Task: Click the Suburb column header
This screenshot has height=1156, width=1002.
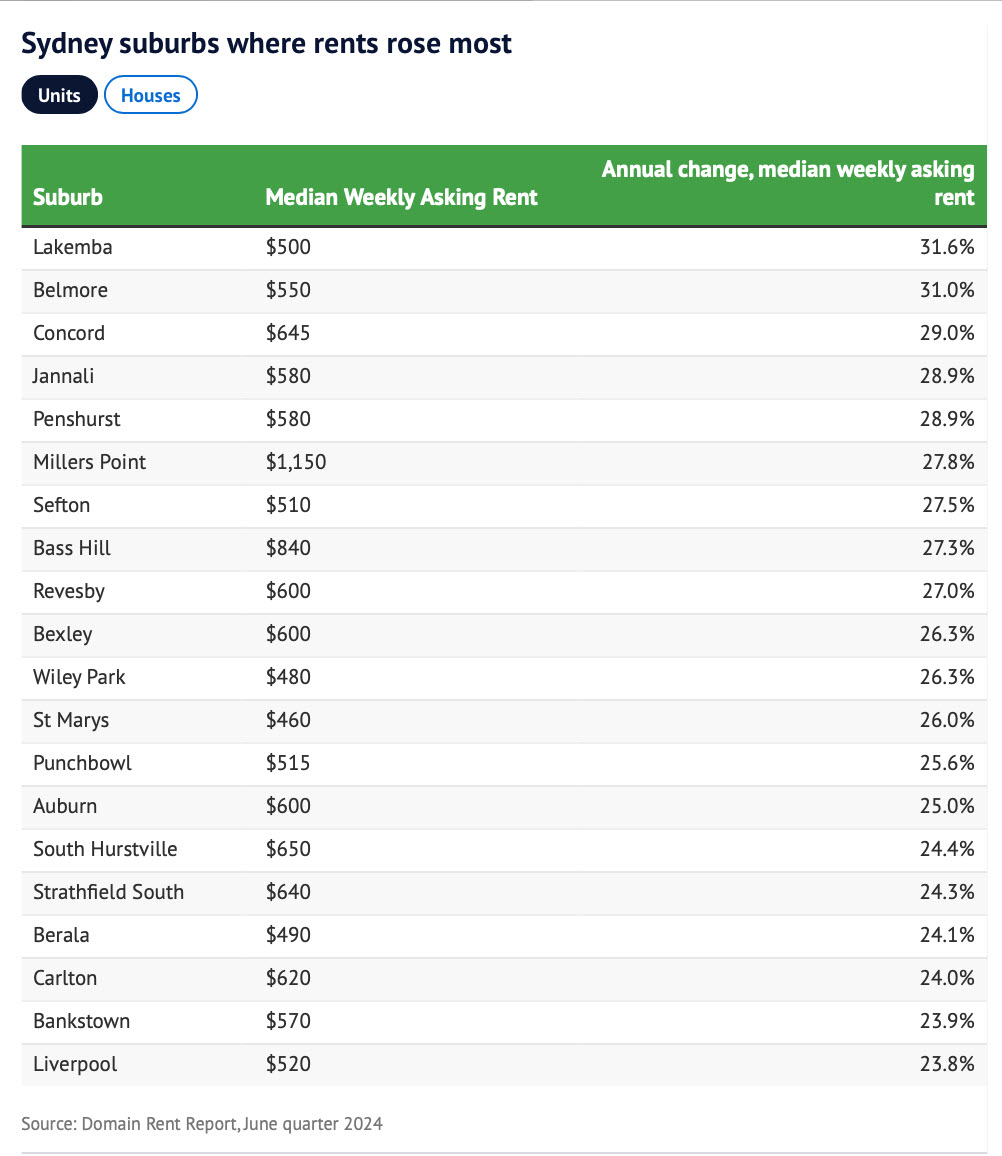Action: 68,197
